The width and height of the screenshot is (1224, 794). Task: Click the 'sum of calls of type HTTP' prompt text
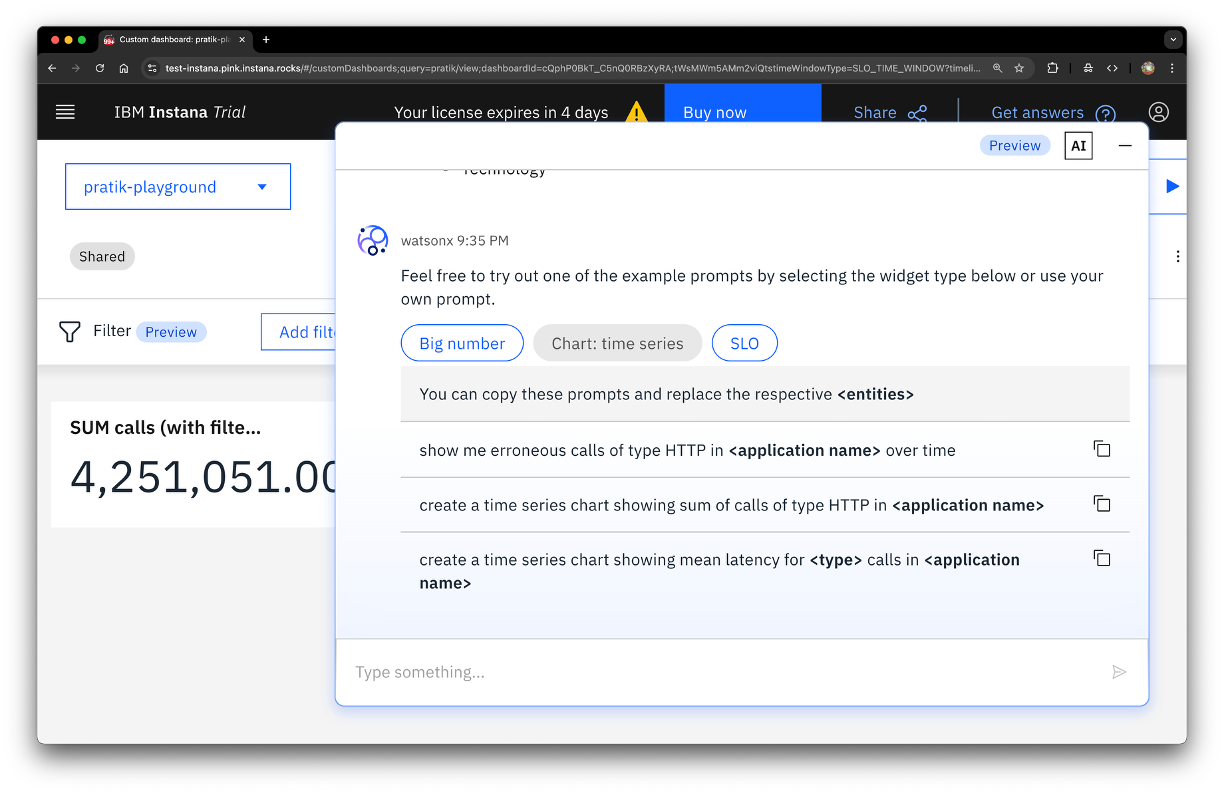(732, 505)
